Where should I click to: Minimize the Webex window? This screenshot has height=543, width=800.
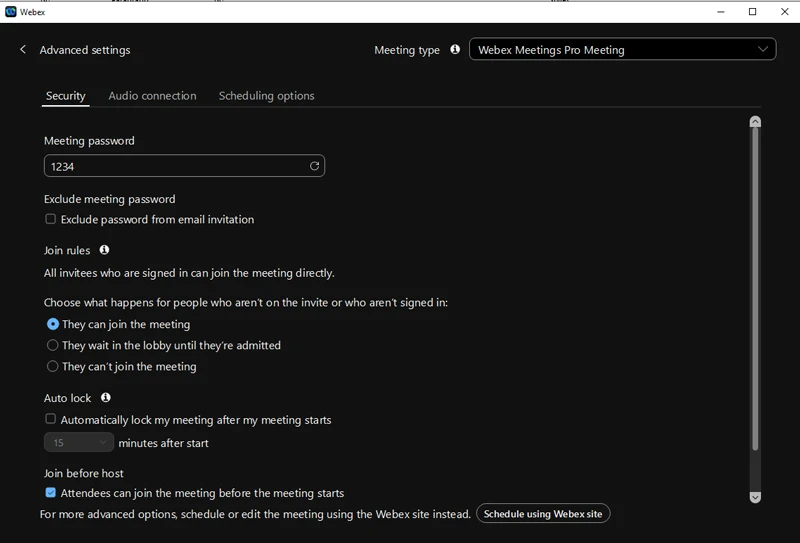(x=720, y=12)
